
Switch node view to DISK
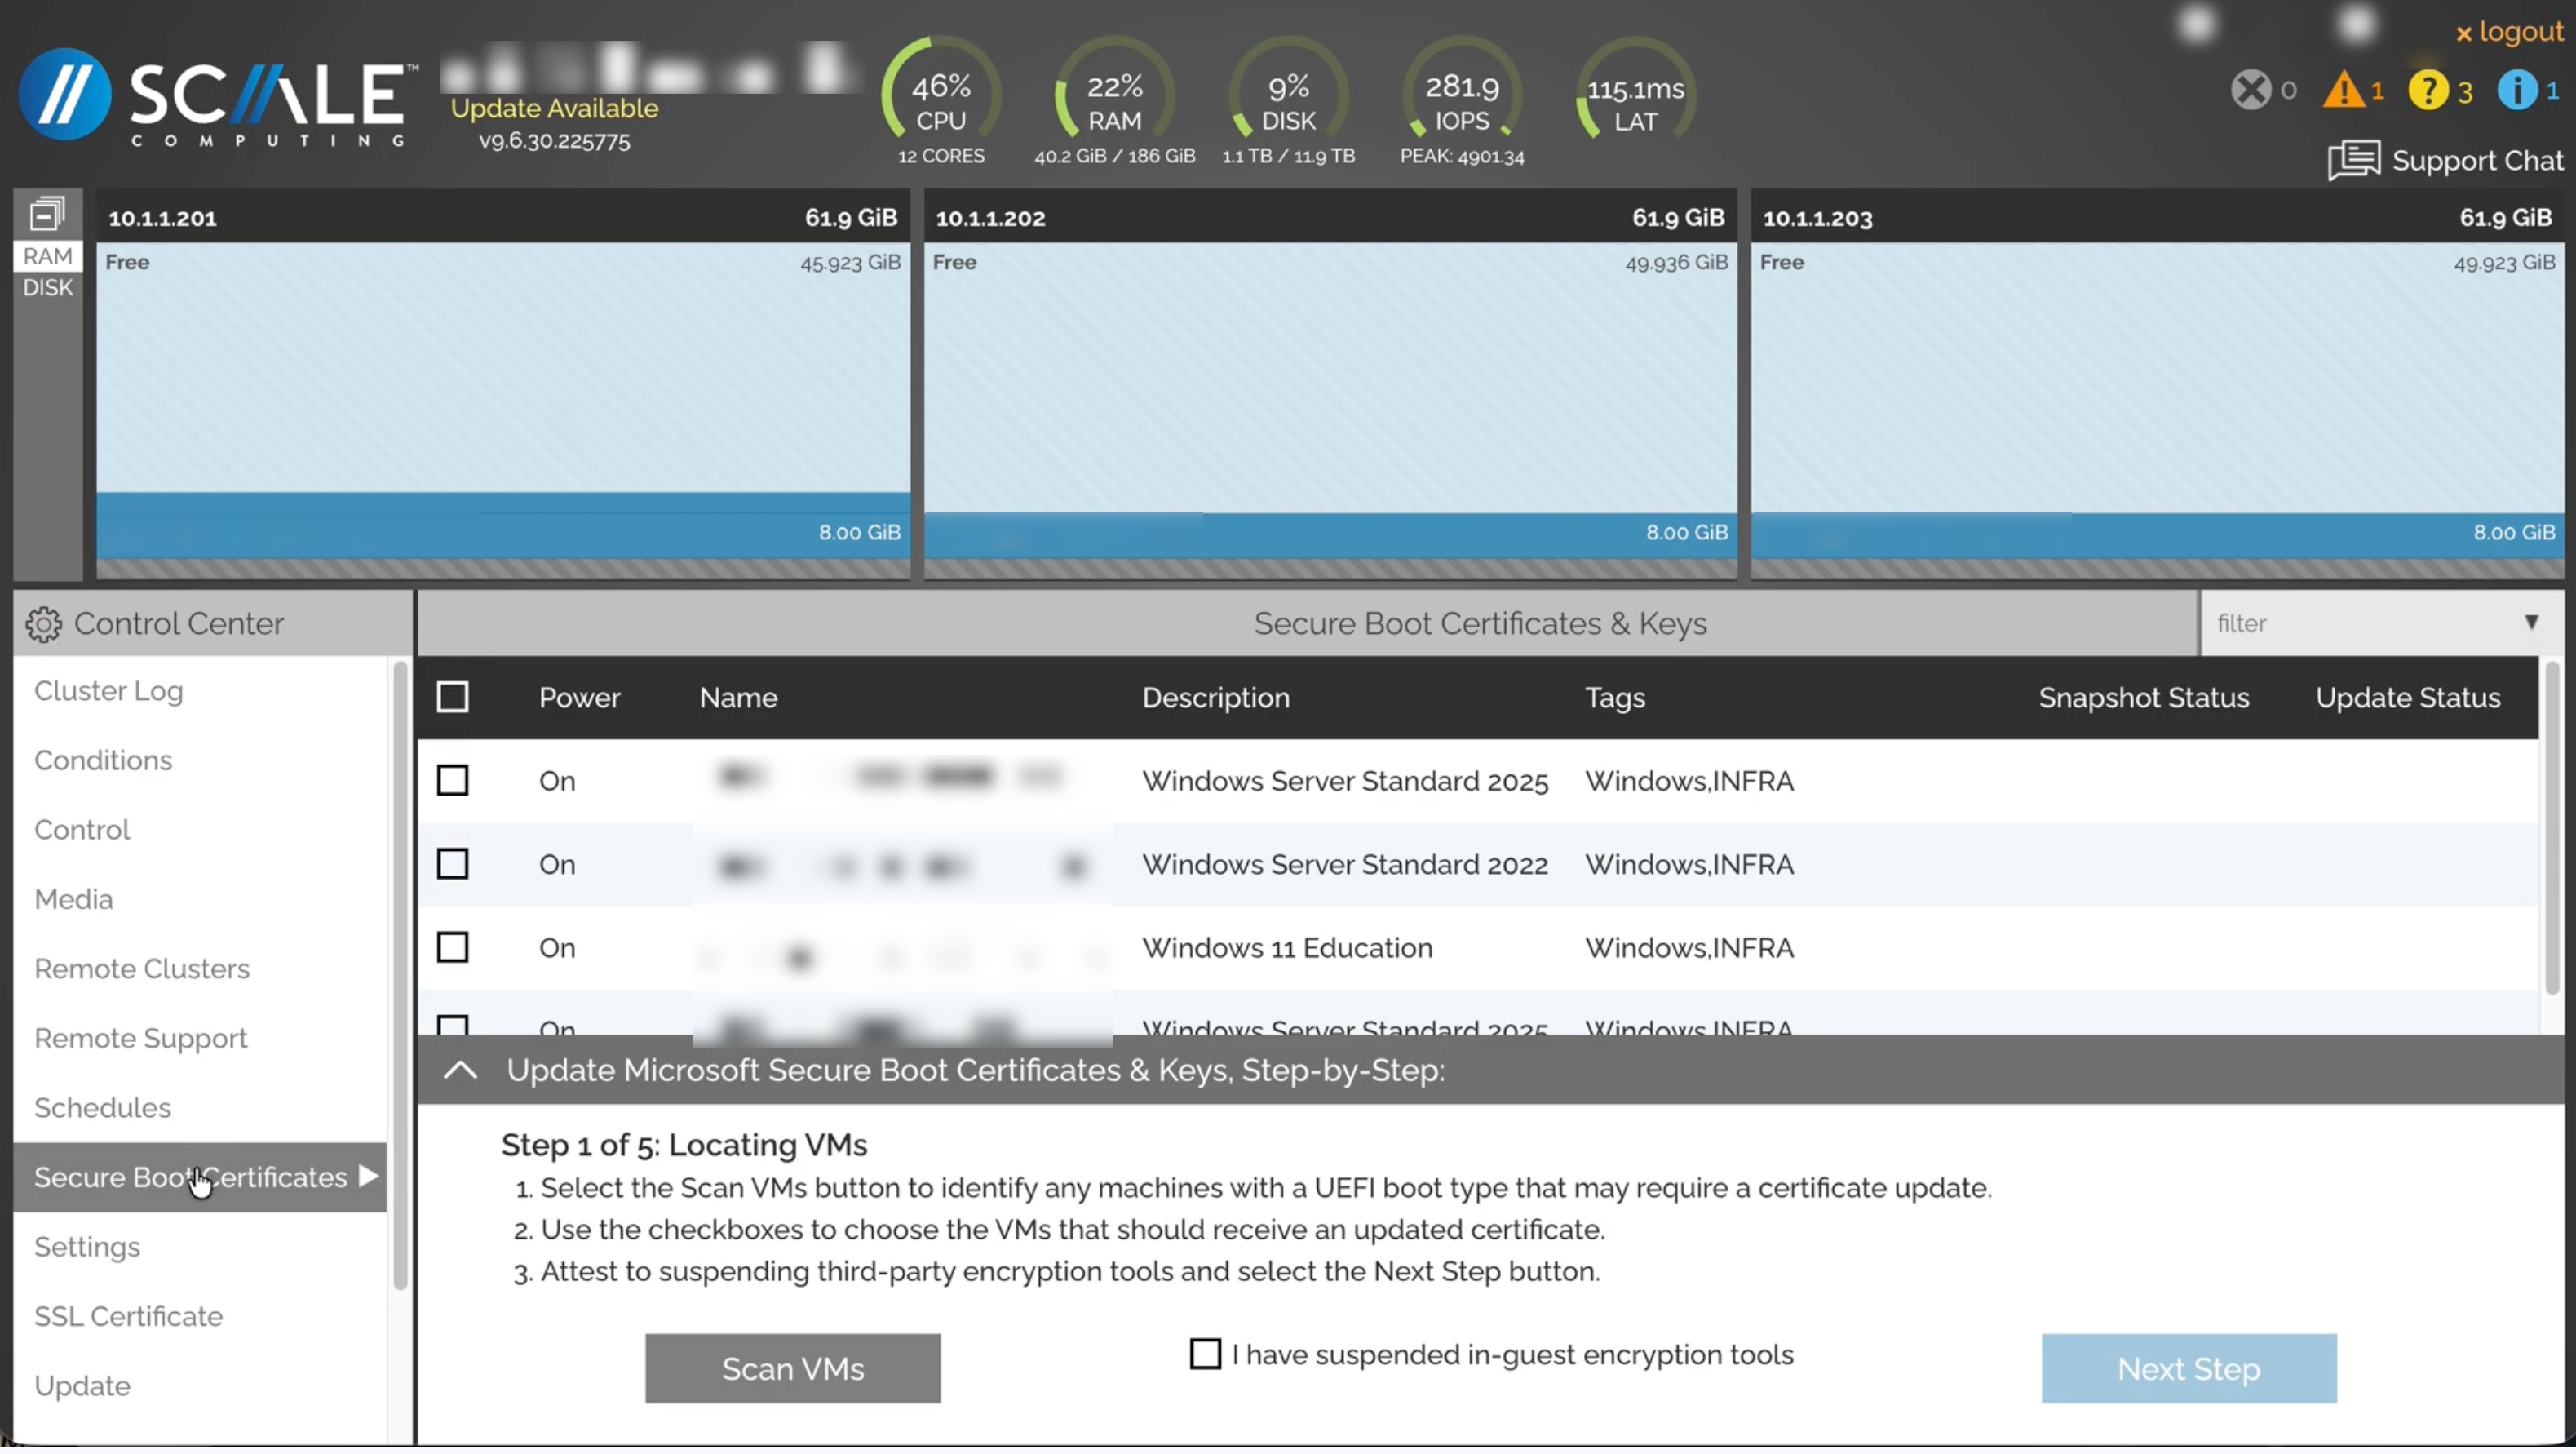pos(47,288)
